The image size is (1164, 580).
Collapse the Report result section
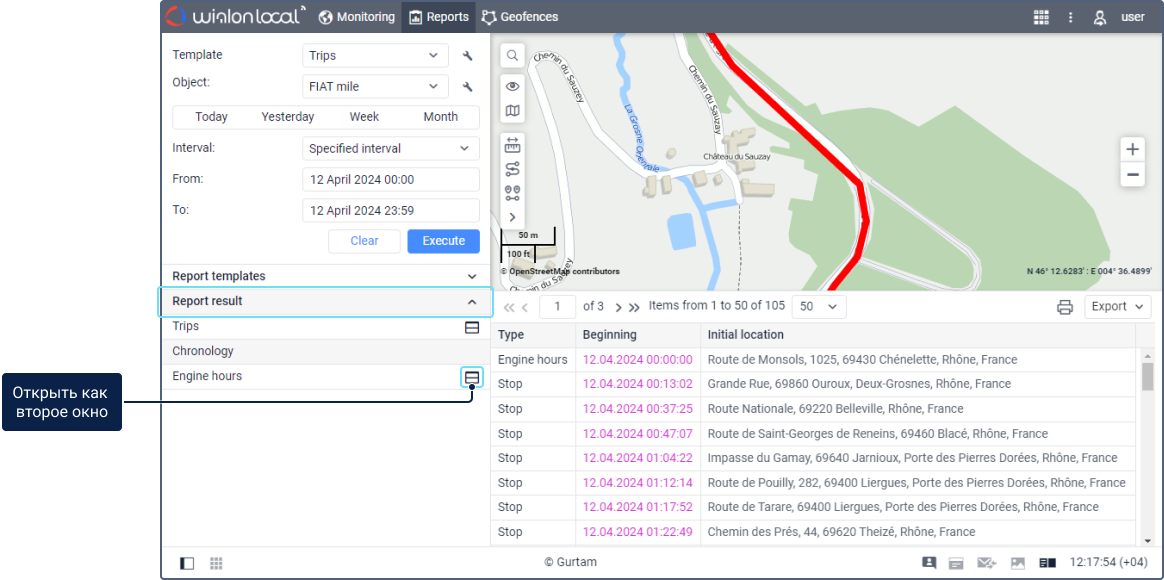click(x=326, y=302)
